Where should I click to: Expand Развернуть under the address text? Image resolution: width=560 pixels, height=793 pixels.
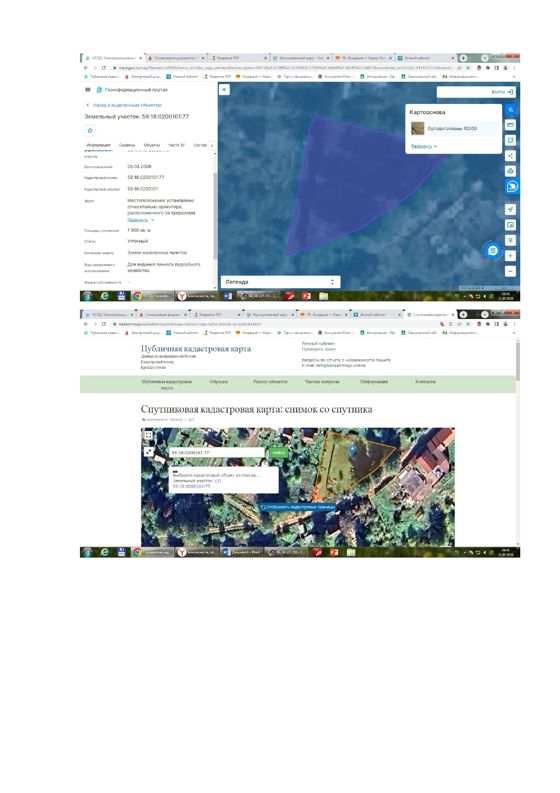tap(141, 220)
